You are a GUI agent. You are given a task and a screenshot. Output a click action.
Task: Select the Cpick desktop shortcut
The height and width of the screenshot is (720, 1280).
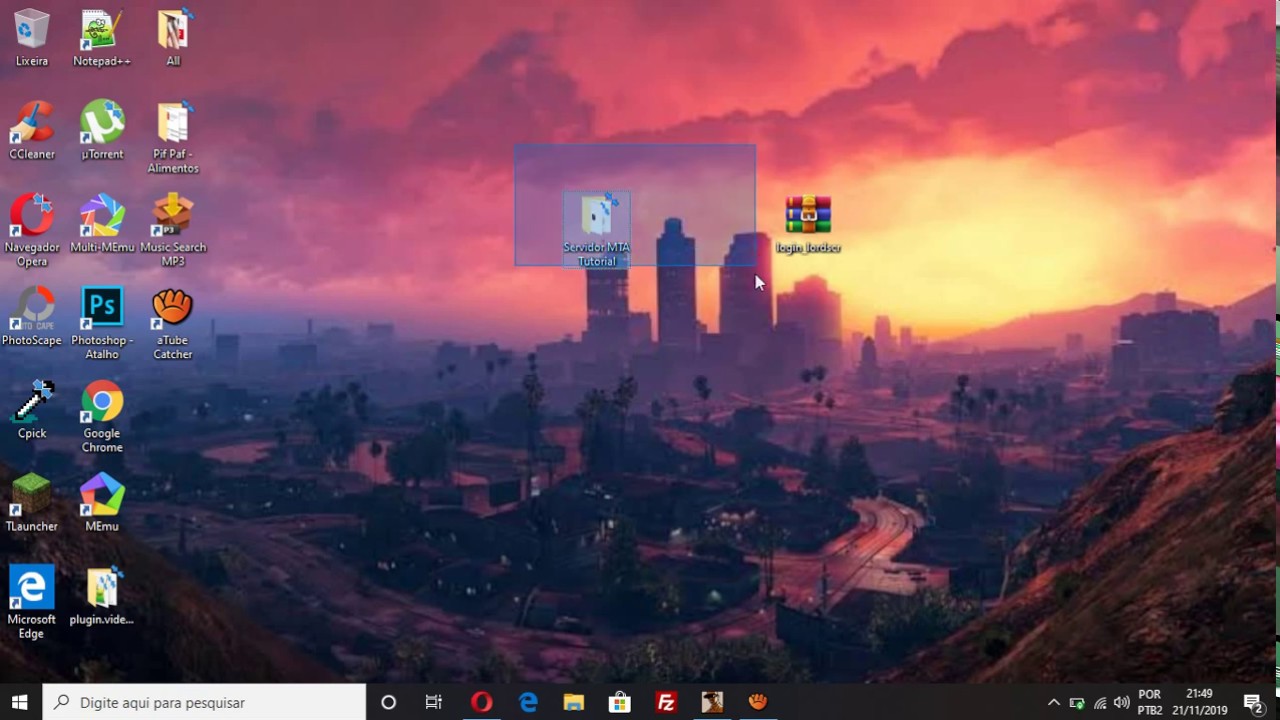pyautogui.click(x=32, y=409)
